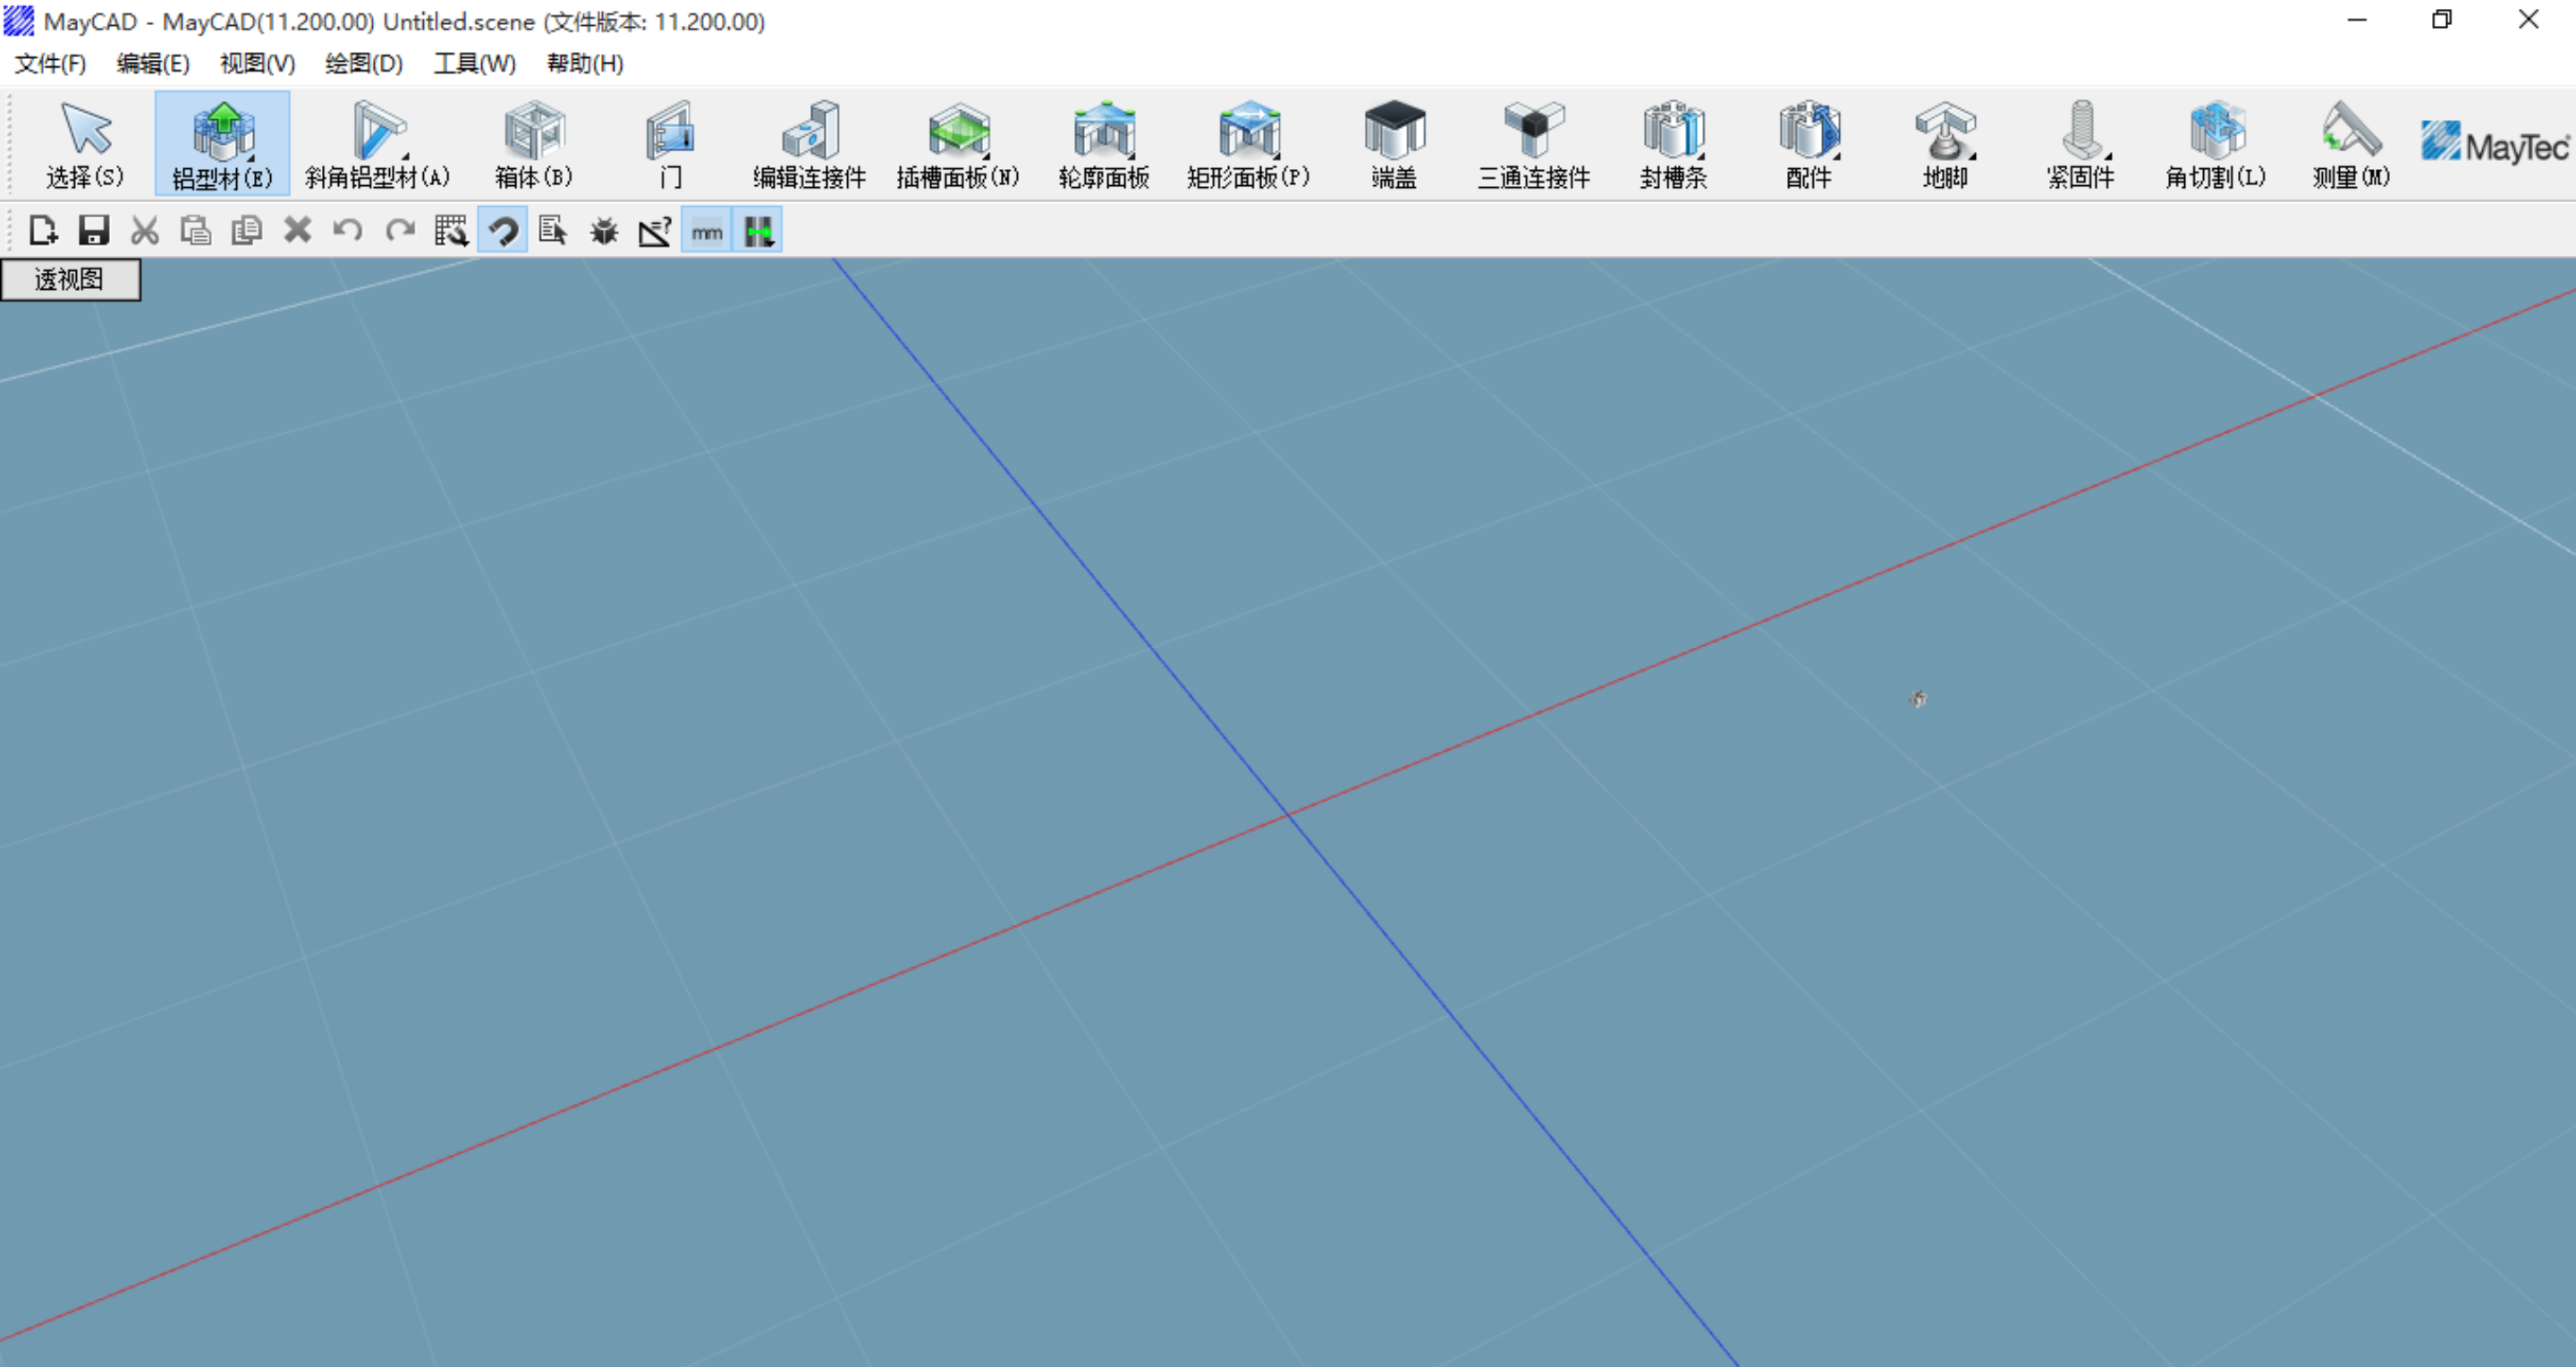Click the 透视图 view button
The image size is (2576, 1367).
pyautogui.click(x=70, y=279)
